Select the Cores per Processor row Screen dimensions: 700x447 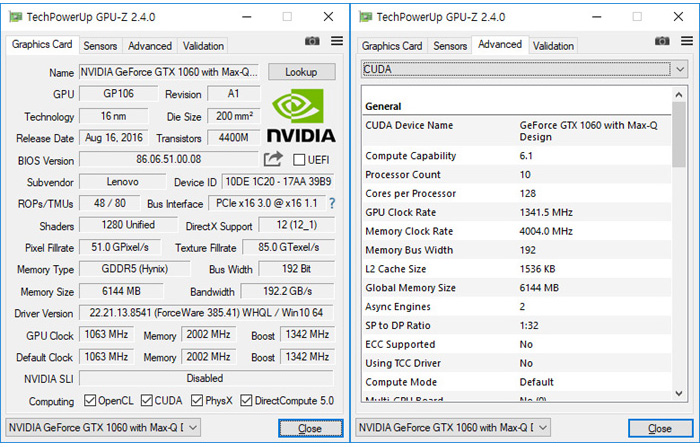coord(517,193)
